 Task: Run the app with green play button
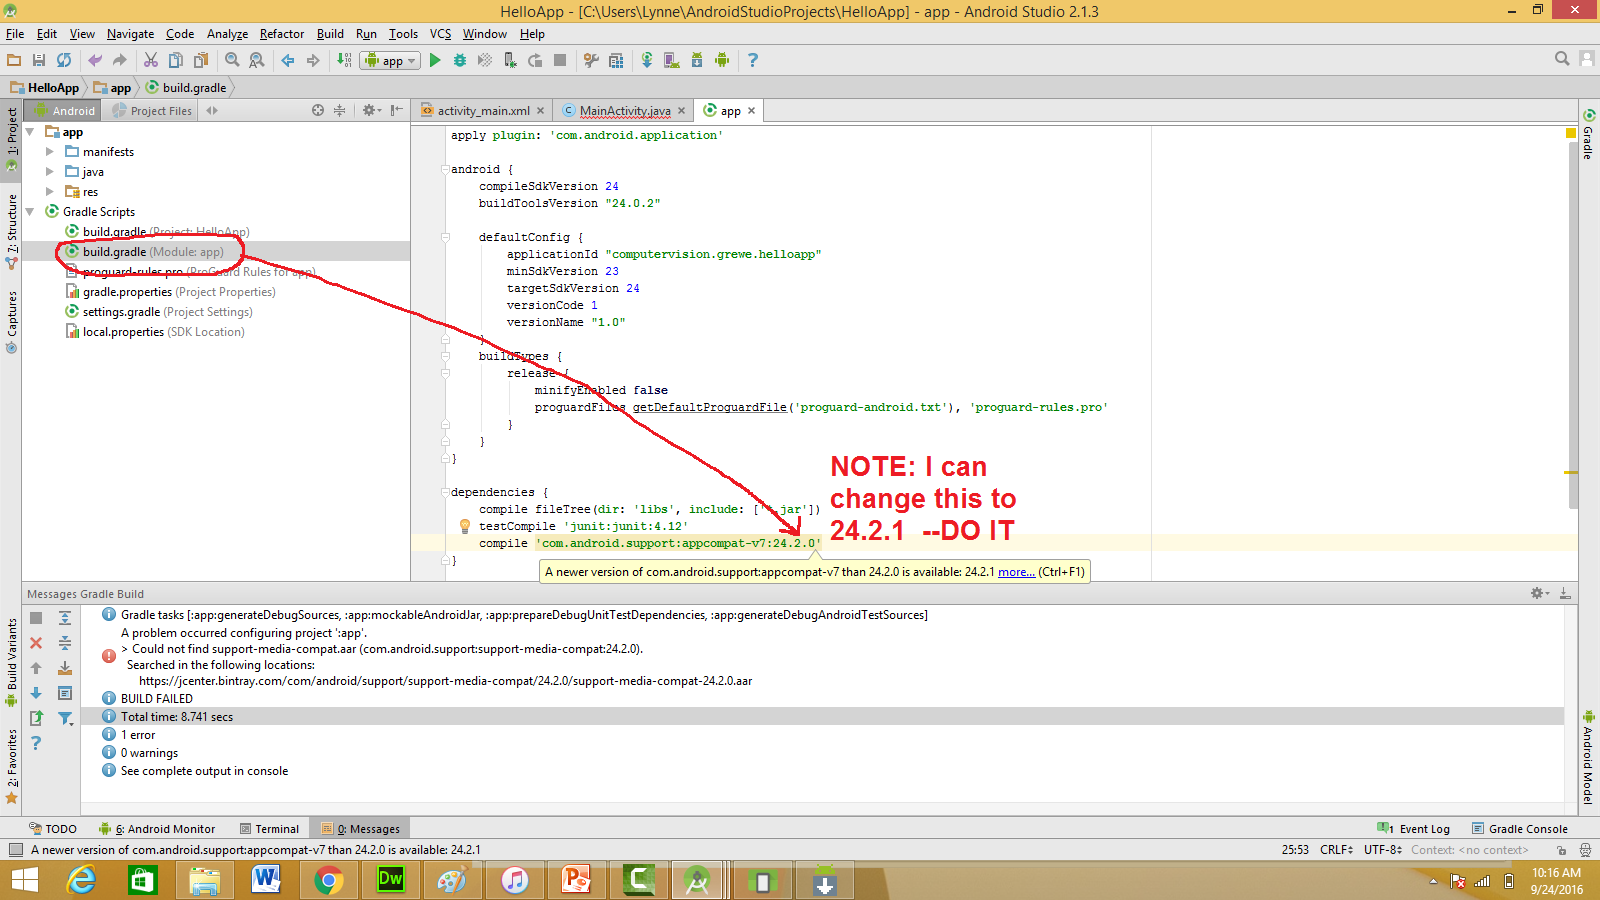(435, 61)
